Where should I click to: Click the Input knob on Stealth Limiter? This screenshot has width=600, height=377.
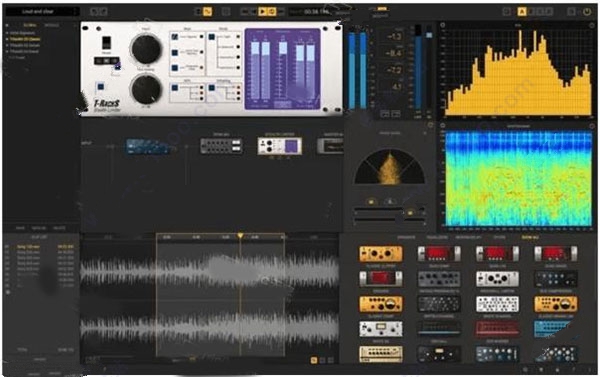[146, 49]
